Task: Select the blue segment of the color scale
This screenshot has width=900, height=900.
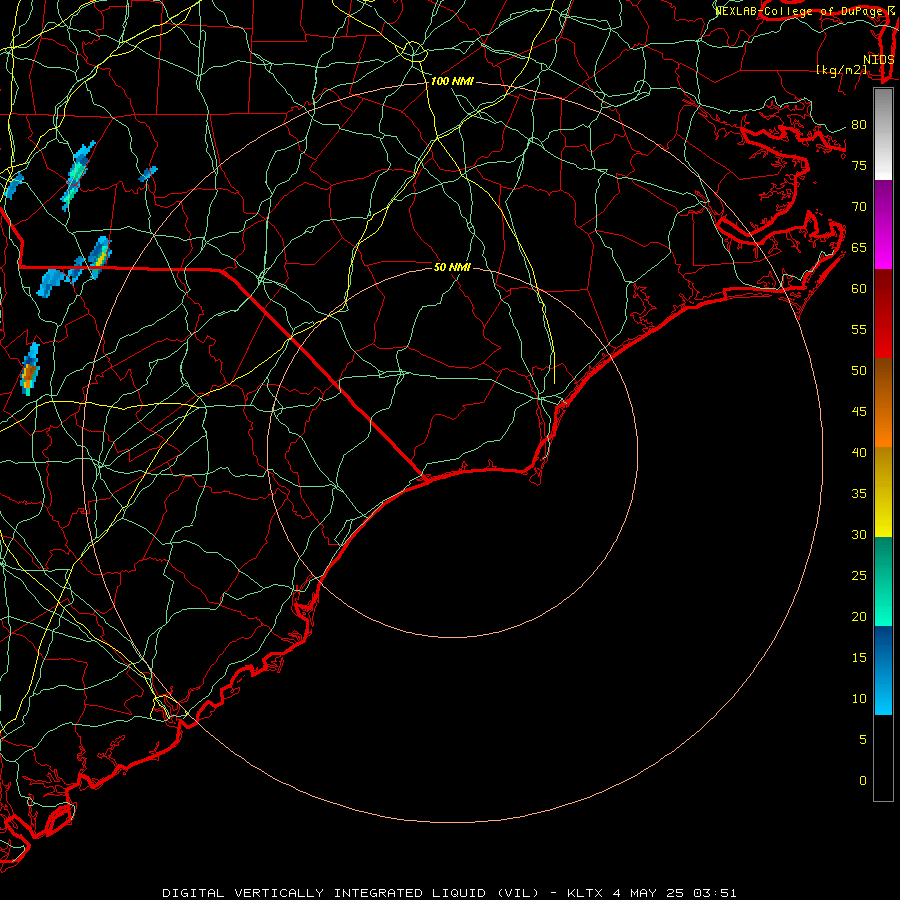Action: (883, 670)
